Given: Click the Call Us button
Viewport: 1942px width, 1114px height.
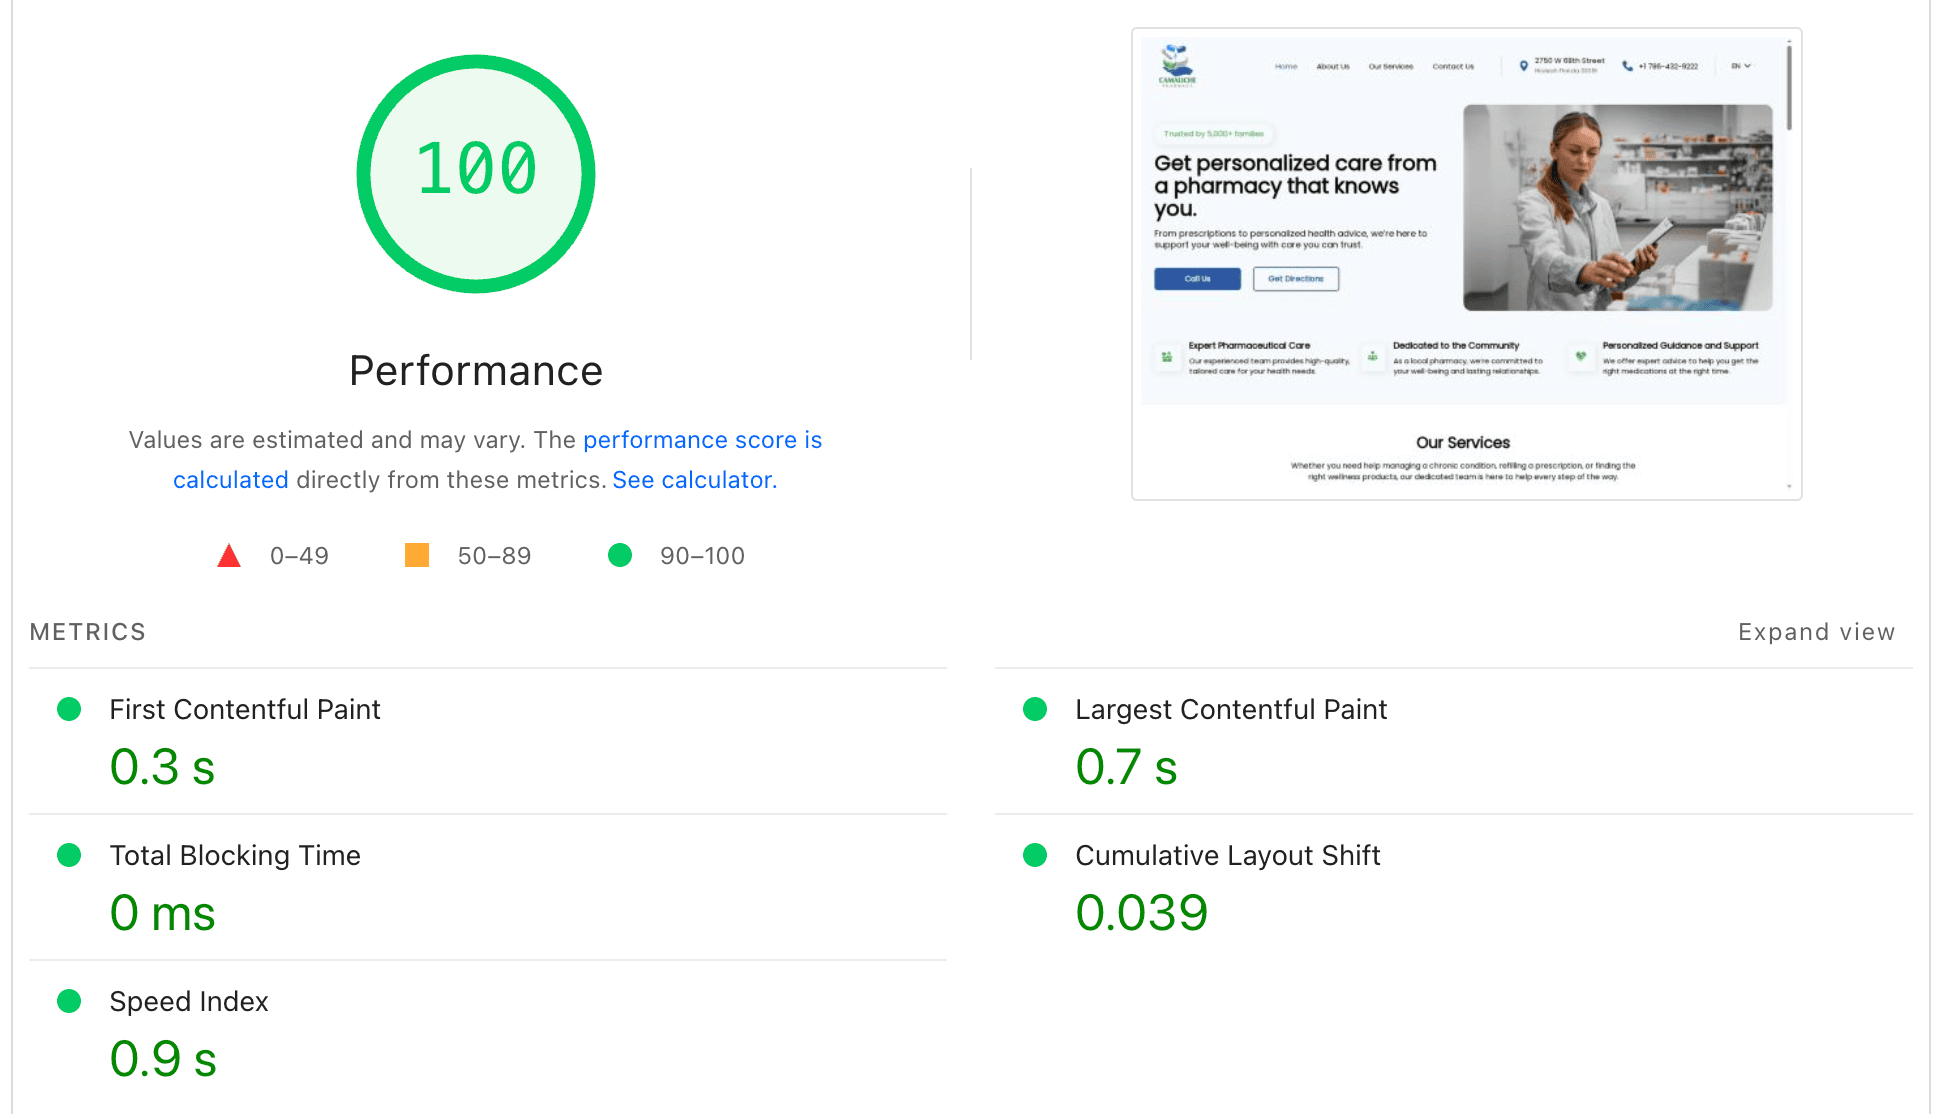Looking at the screenshot, I should (x=1197, y=278).
